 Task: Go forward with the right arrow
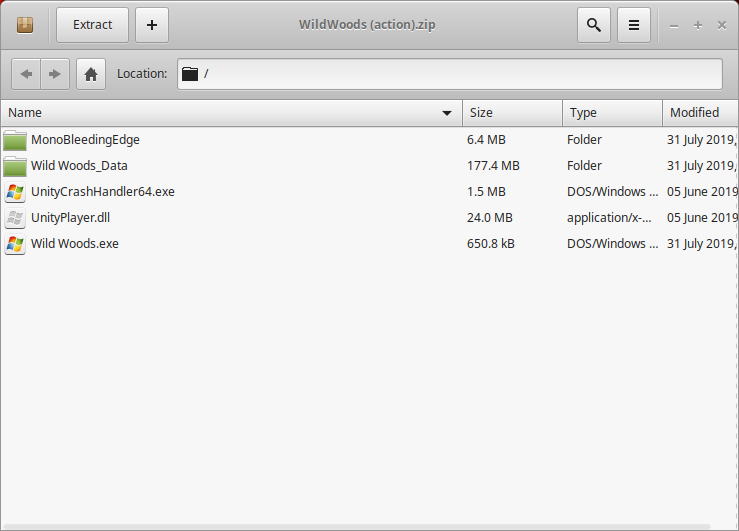click(55, 74)
